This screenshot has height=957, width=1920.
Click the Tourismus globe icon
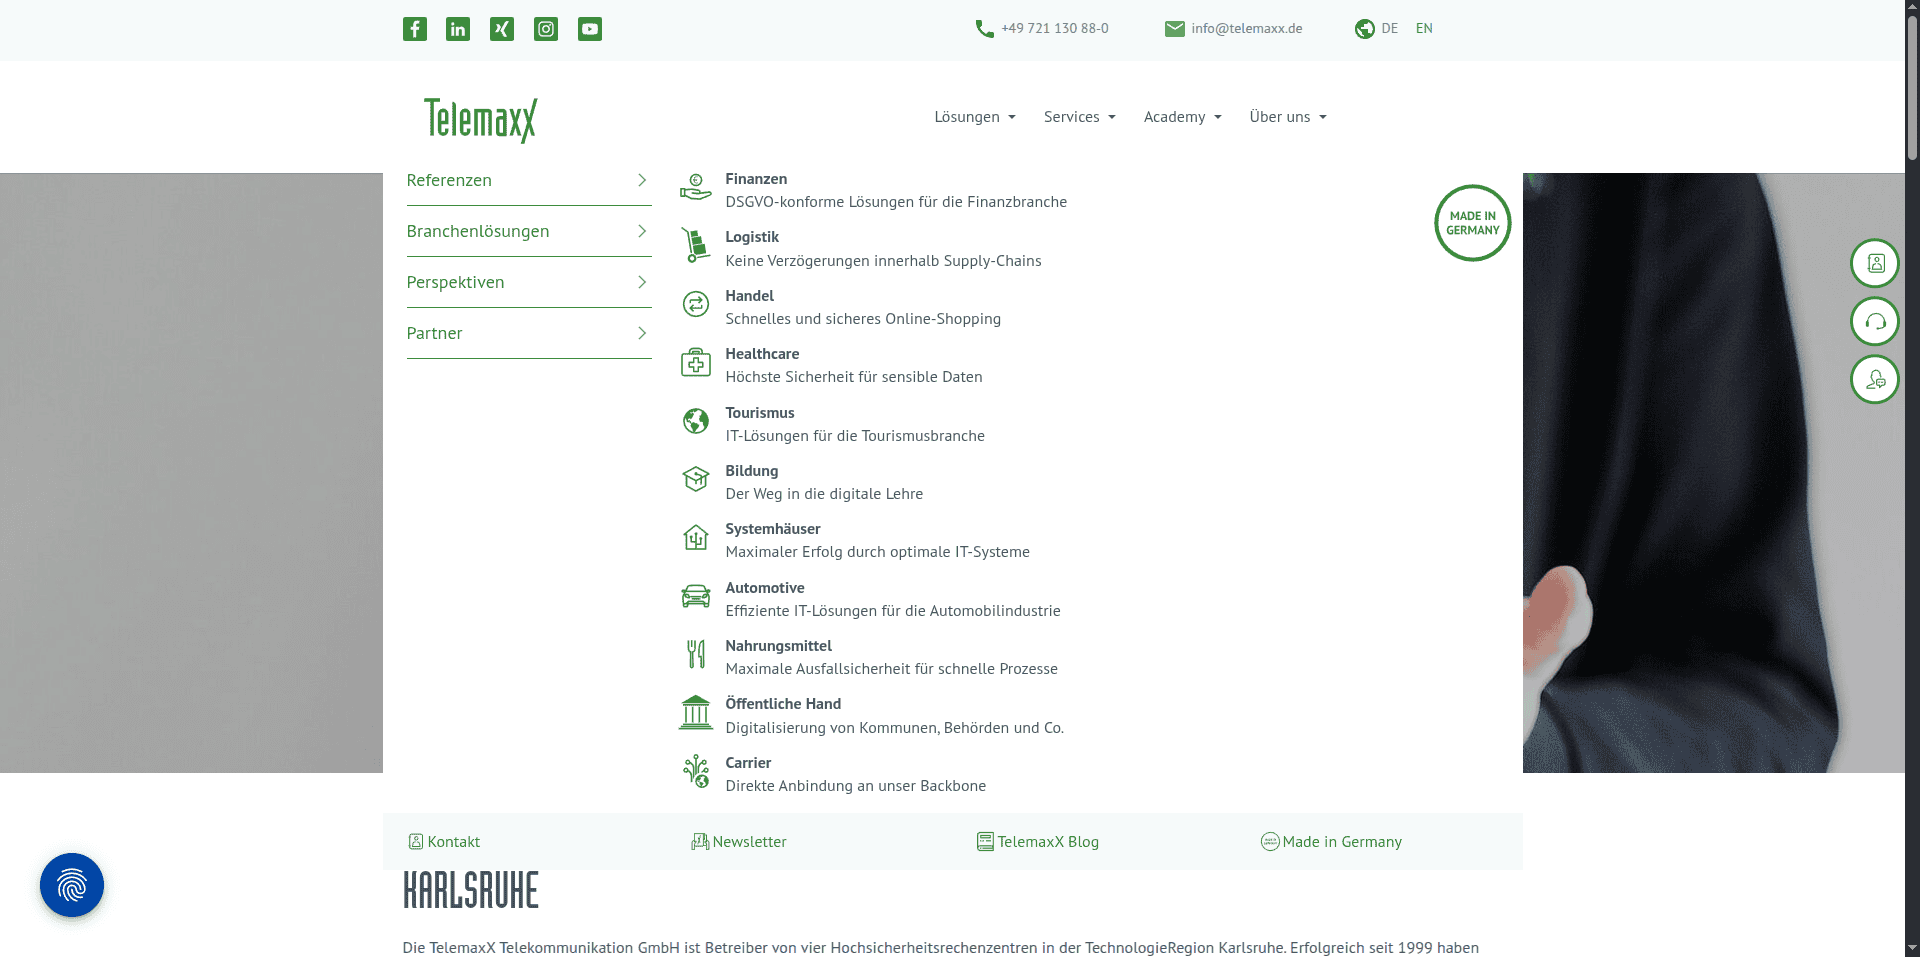[696, 421]
